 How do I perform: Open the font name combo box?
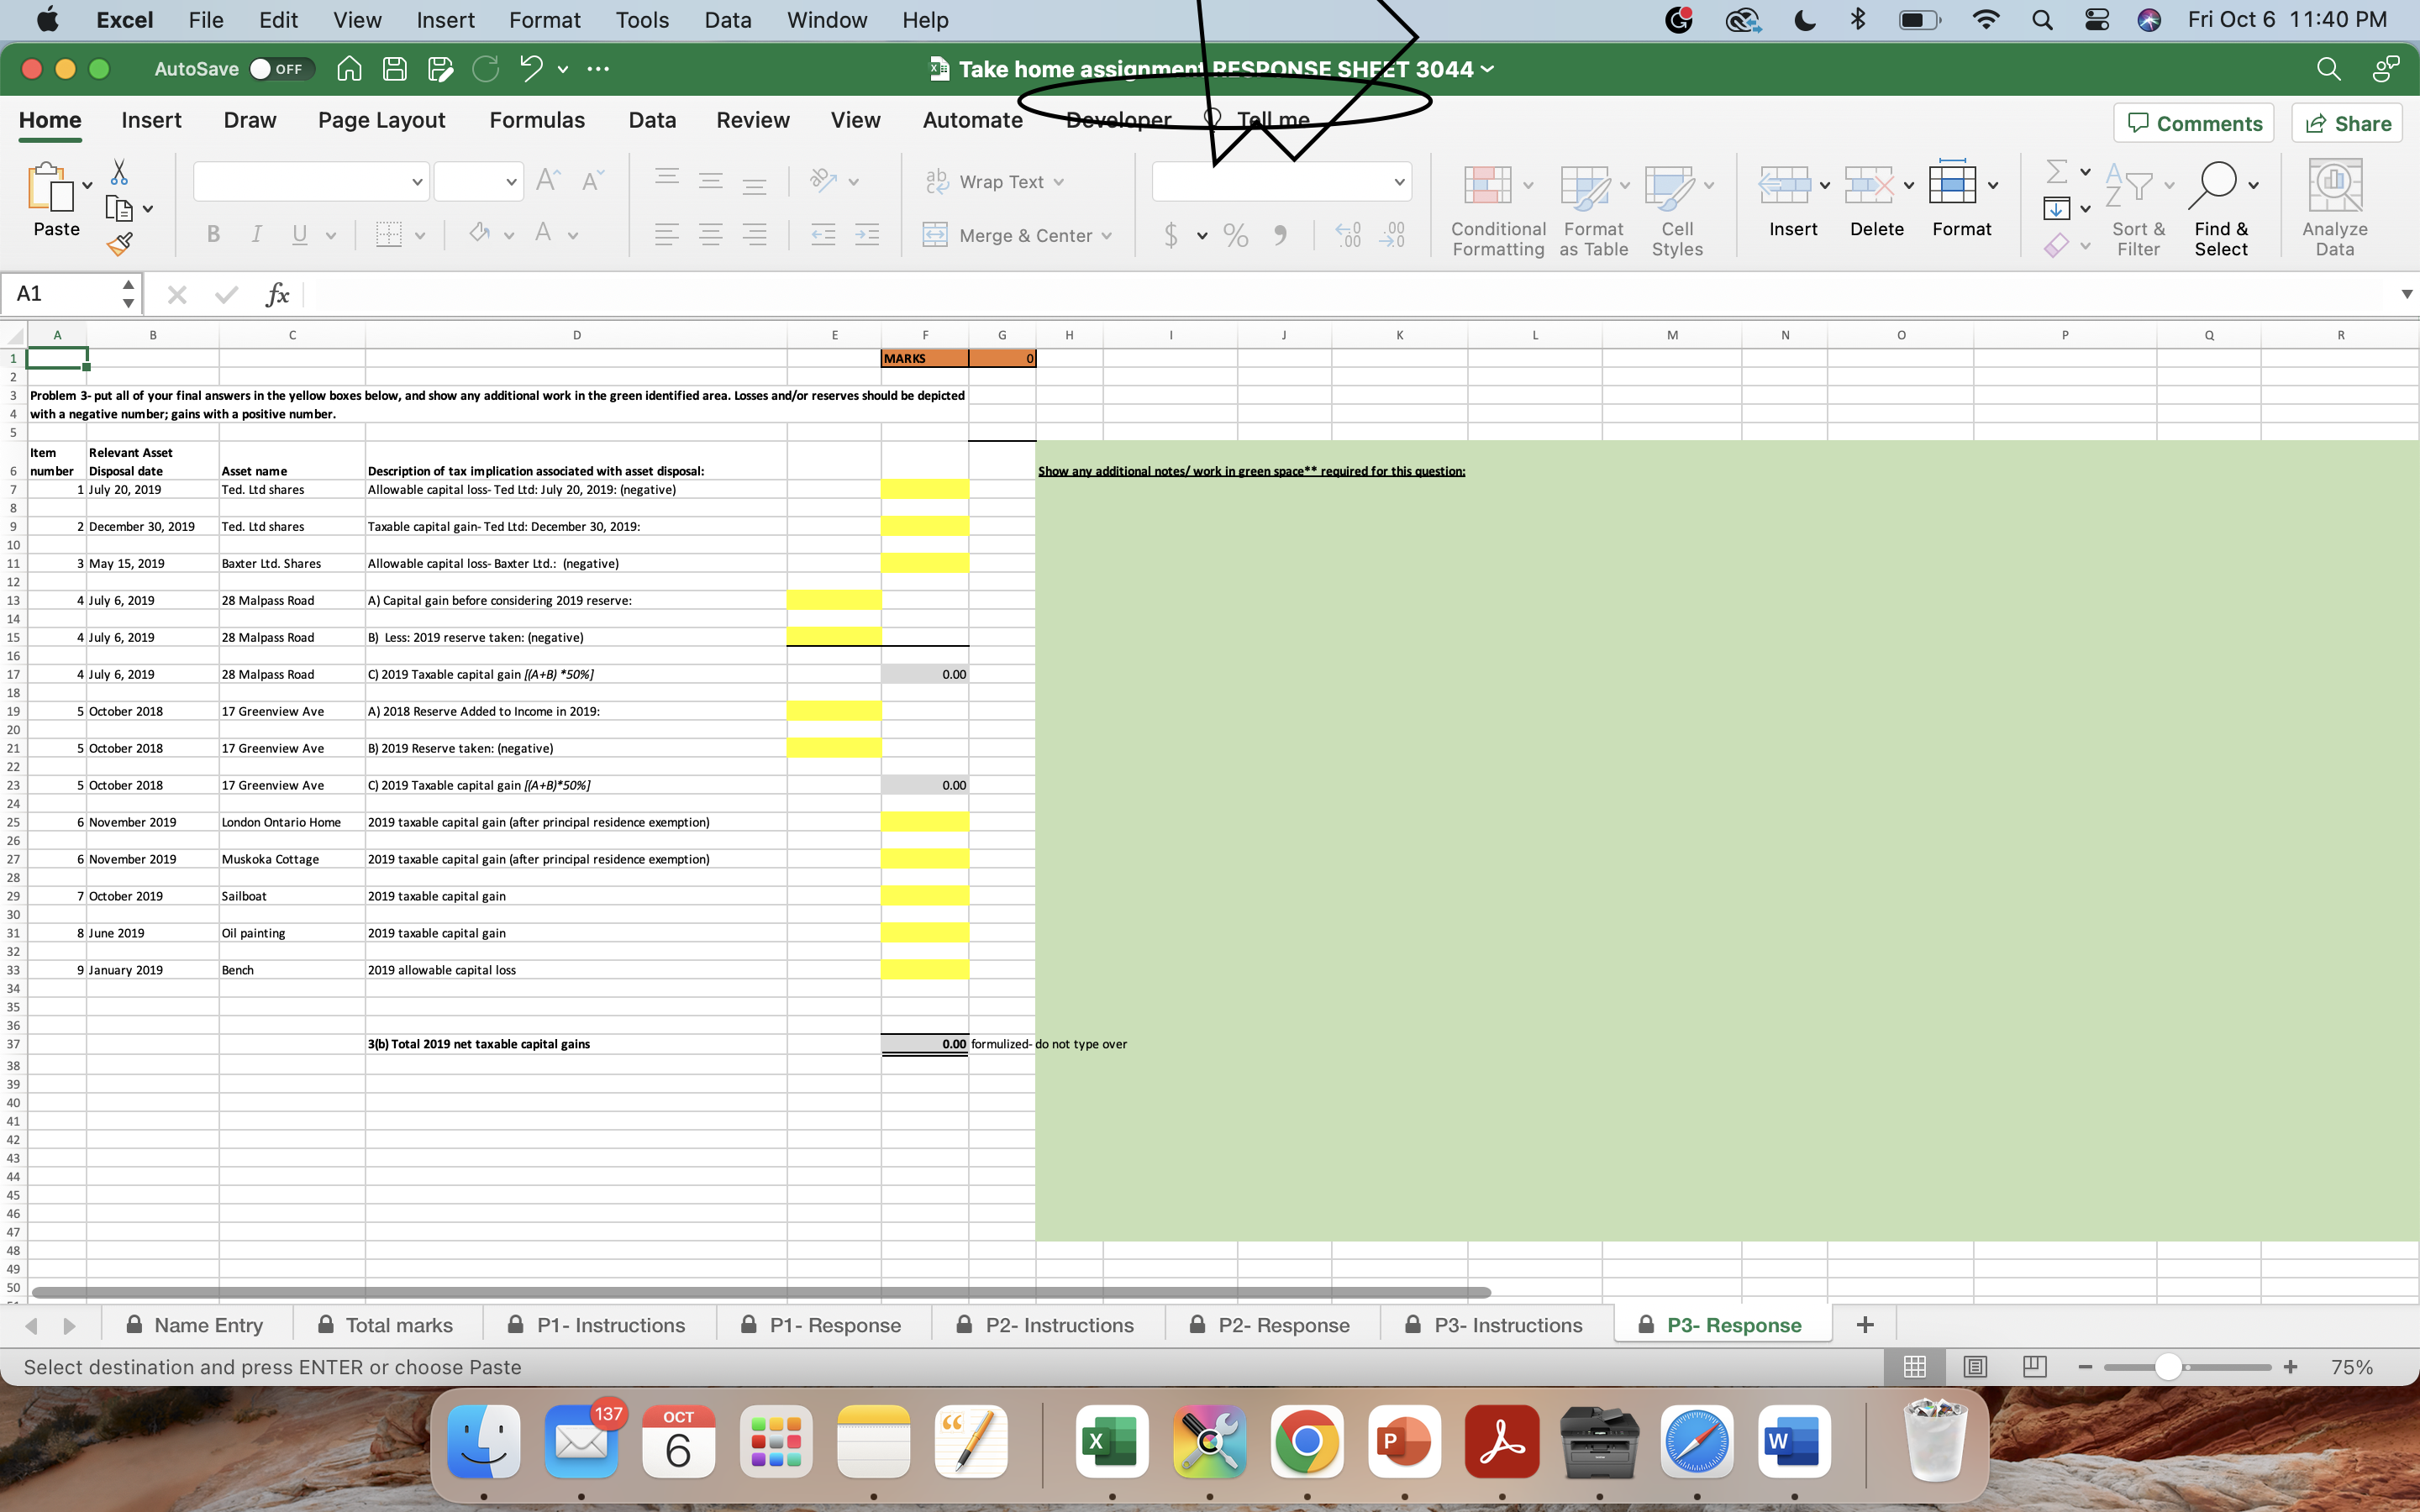(311, 182)
